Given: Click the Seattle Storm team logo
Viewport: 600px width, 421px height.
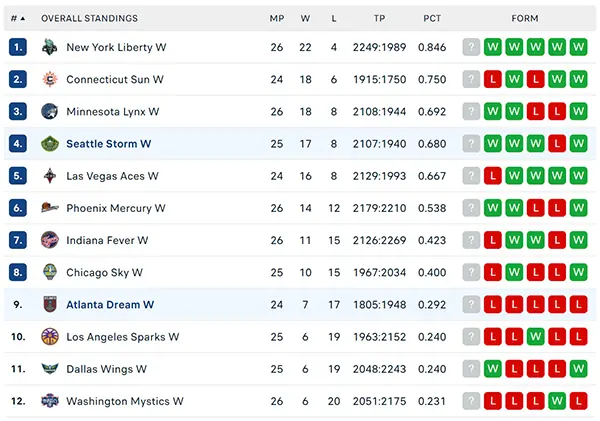Looking at the screenshot, I should pyautogui.click(x=50, y=144).
